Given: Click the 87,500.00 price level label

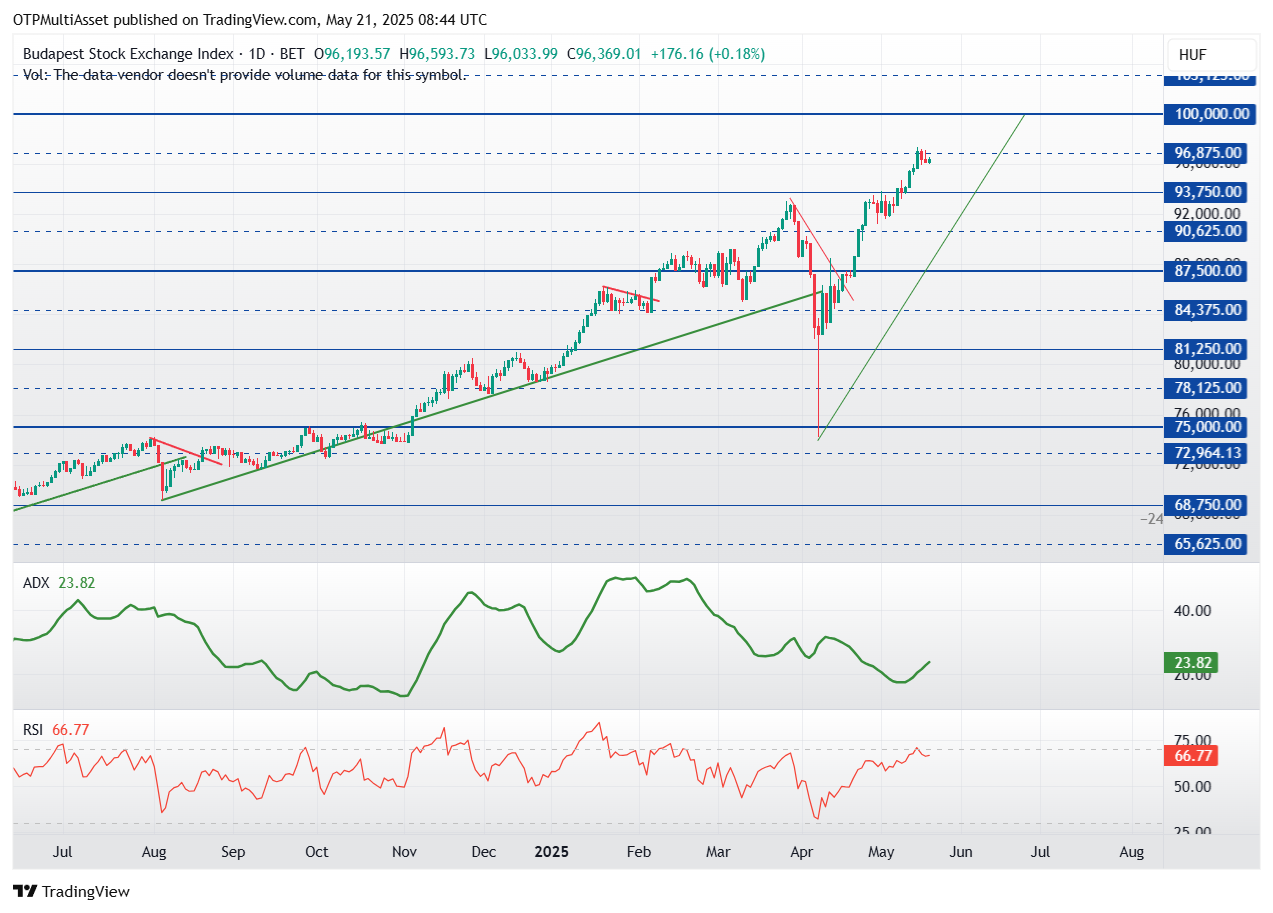Looking at the screenshot, I should point(1205,271).
